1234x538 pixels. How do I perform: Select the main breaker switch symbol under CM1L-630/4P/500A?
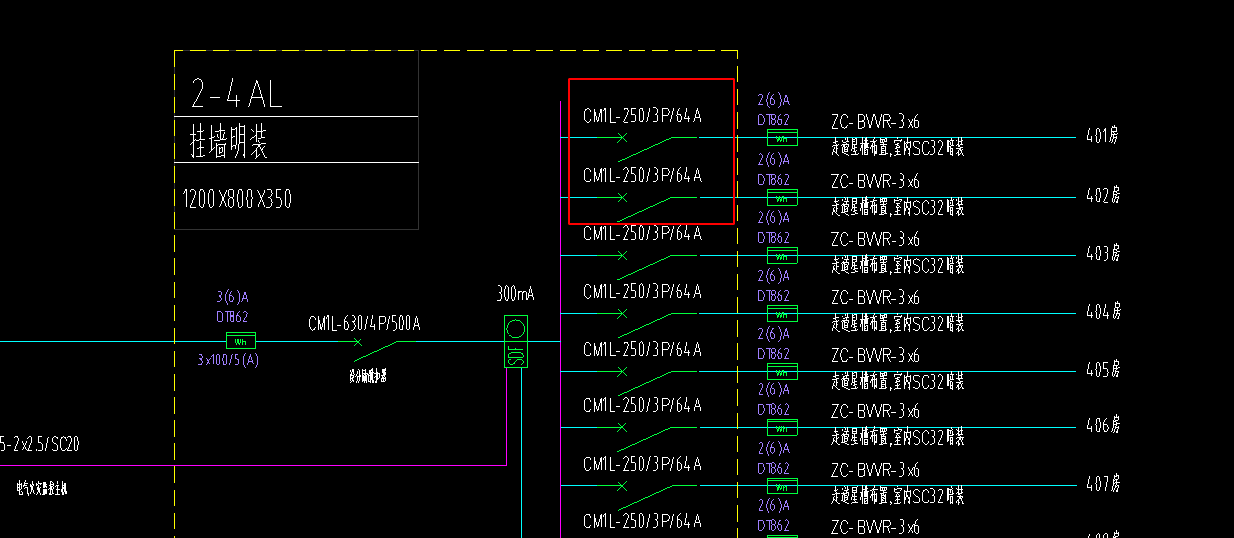pyautogui.click(x=376, y=349)
